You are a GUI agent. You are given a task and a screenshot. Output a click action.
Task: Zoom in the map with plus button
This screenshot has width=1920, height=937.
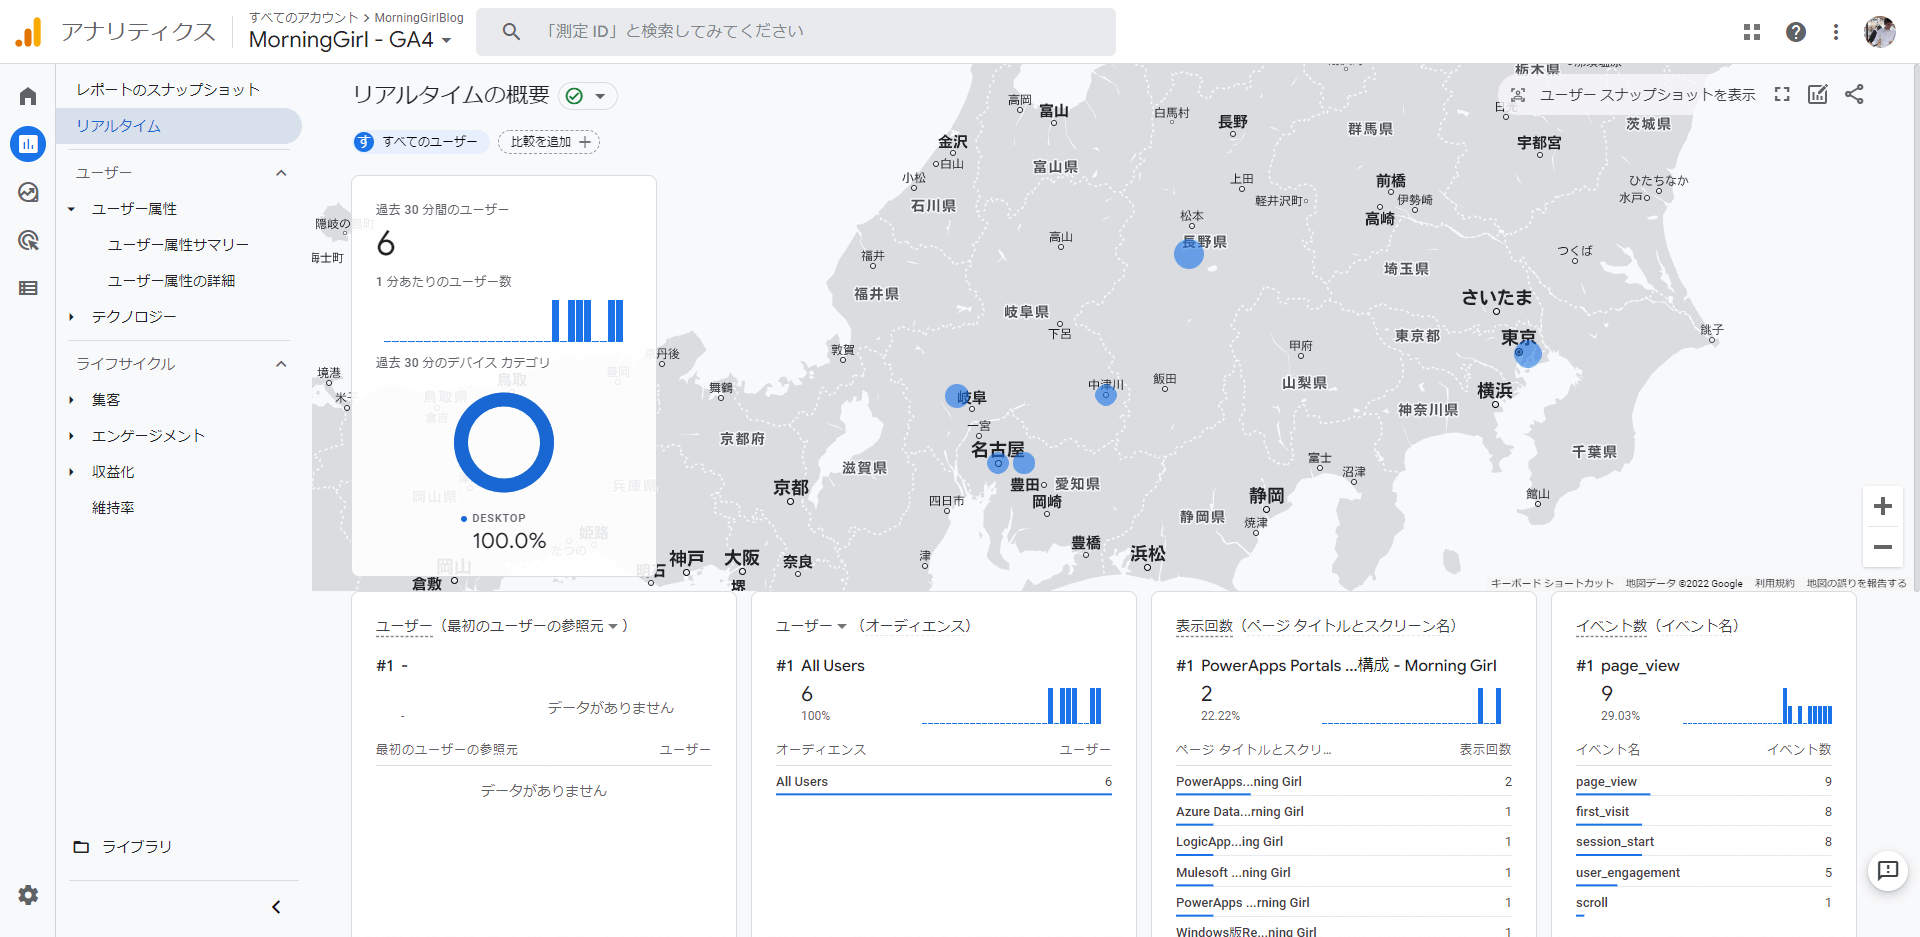click(1882, 506)
